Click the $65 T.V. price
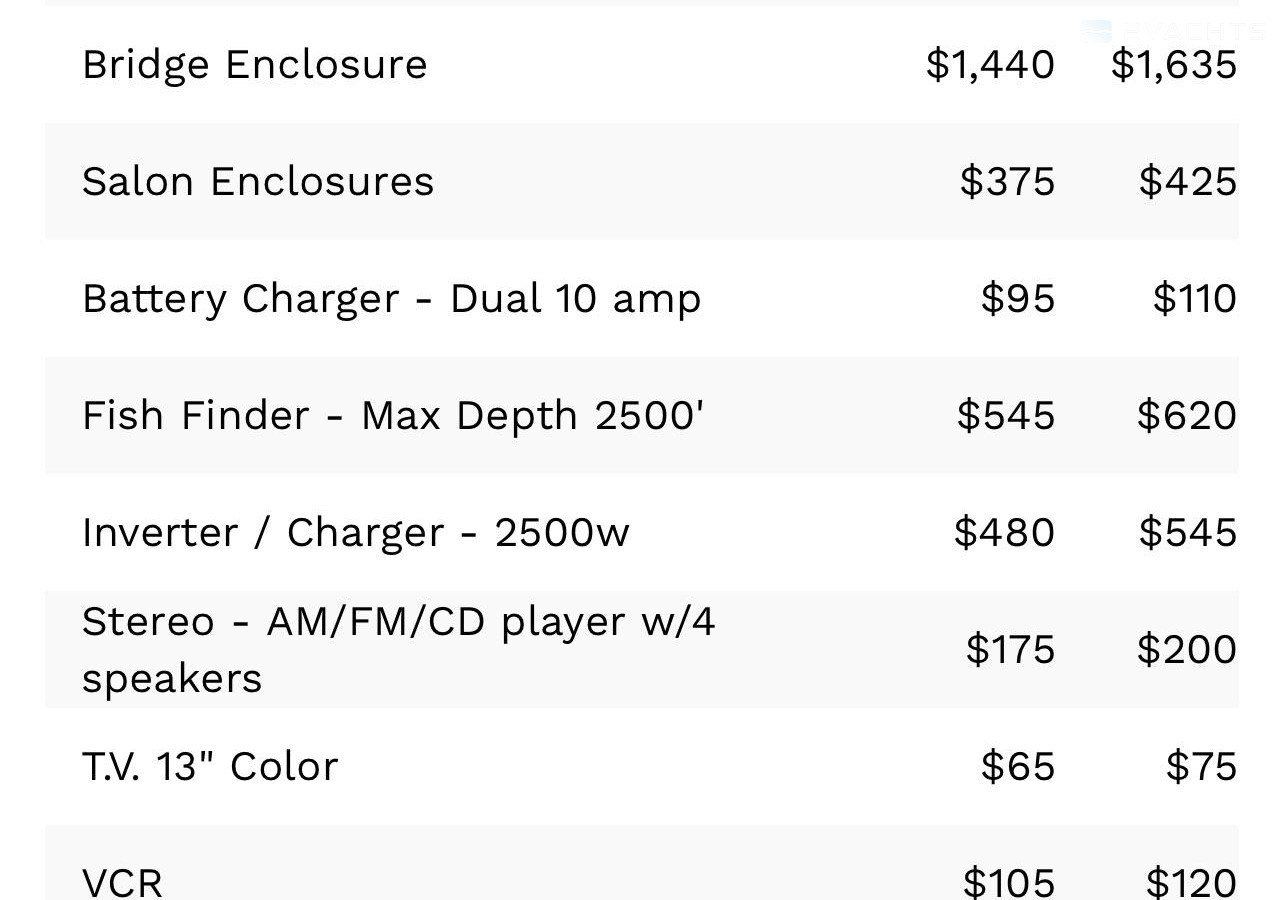1284x900 pixels. pos(1018,767)
